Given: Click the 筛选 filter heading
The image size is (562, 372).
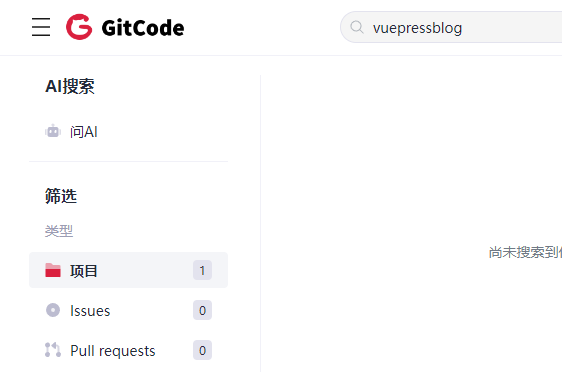Looking at the screenshot, I should (x=61, y=196).
